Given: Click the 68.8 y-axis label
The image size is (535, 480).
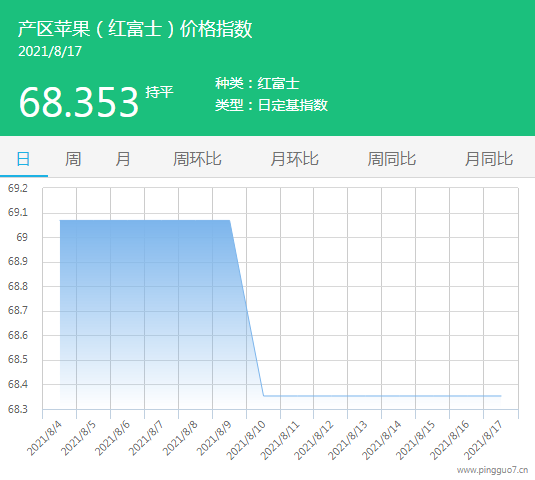Looking at the screenshot, I should [18, 286].
